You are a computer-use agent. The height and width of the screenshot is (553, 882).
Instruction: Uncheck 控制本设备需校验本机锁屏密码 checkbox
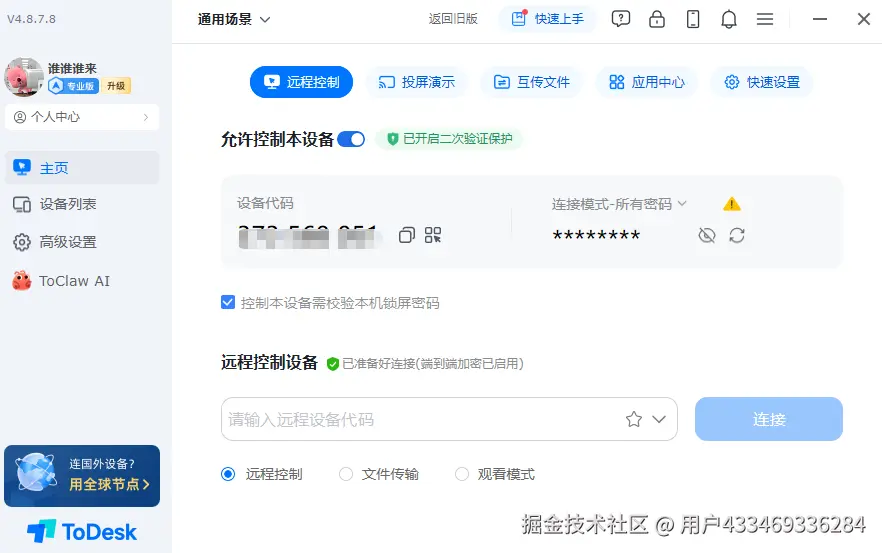tap(228, 303)
